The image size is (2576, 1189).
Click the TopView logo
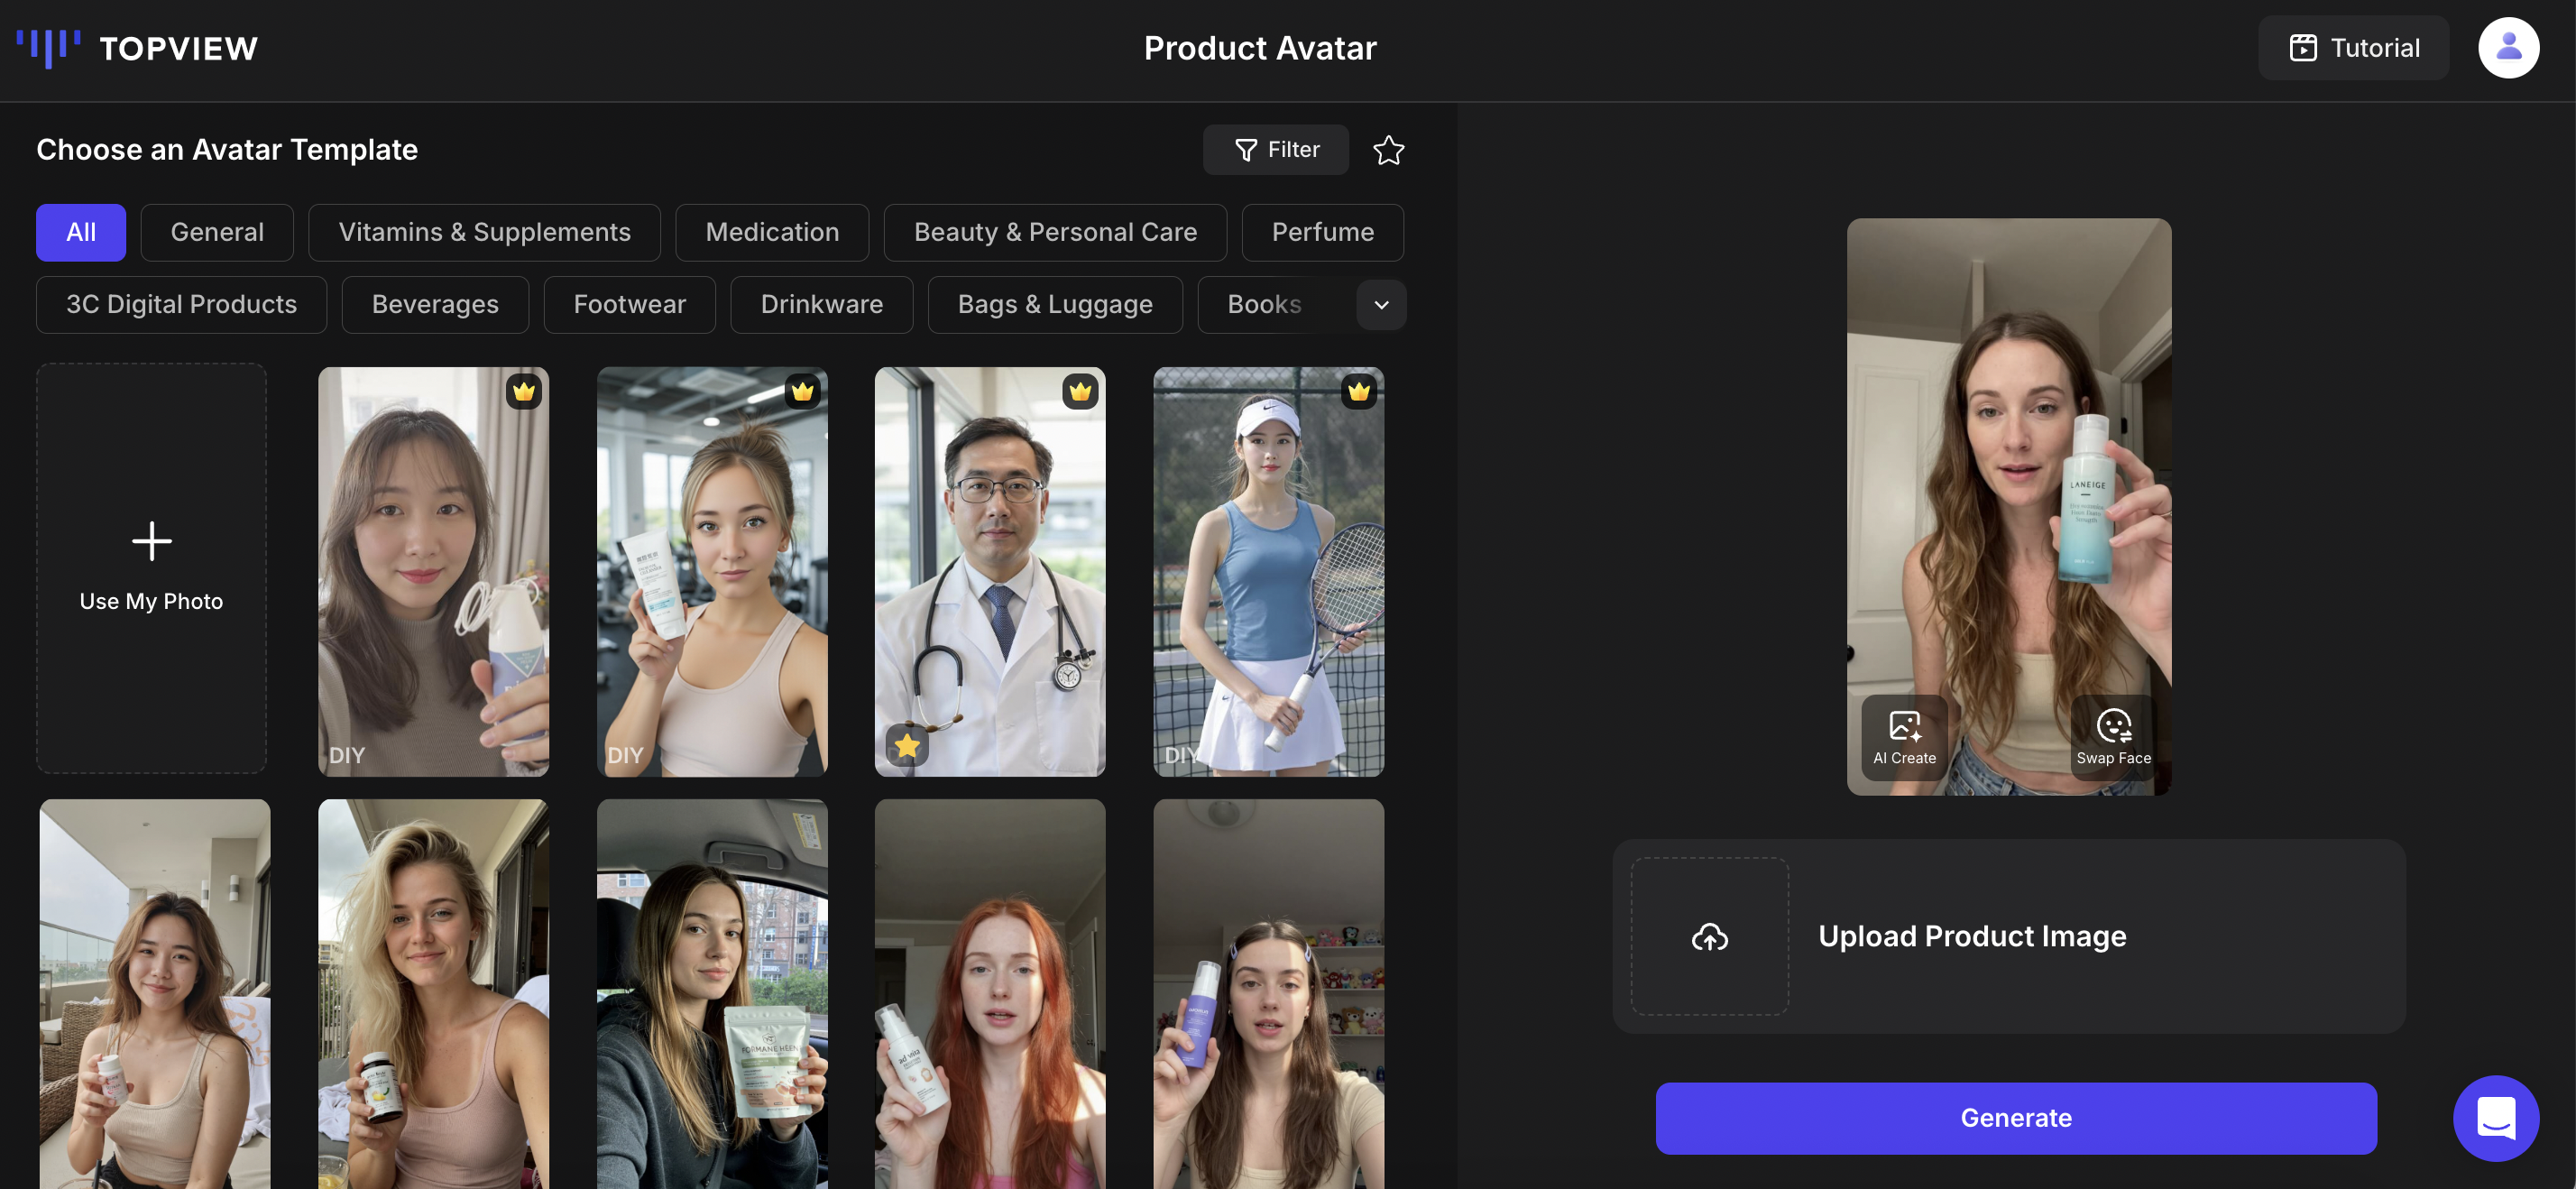[137, 48]
